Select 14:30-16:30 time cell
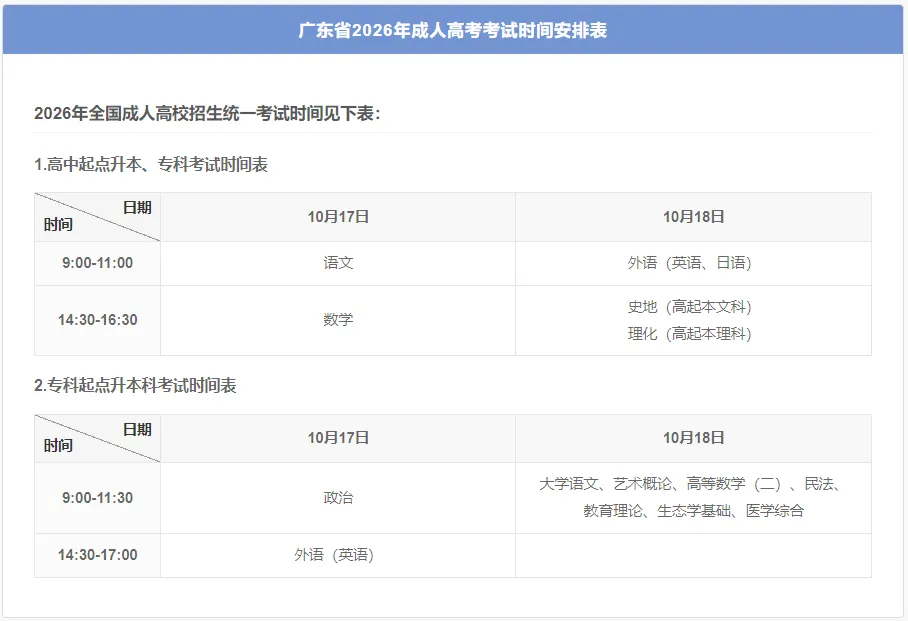This screenshot has width=908, height=621. [97, 320]
